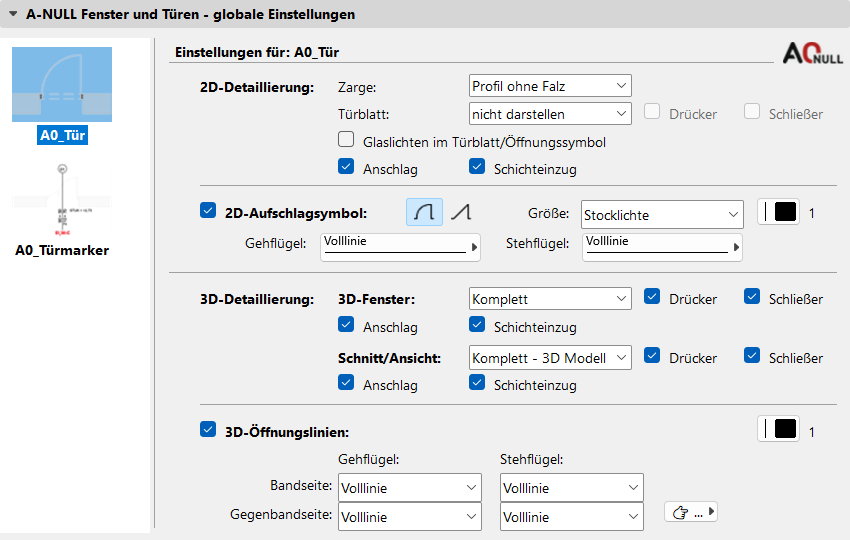Open the Schnitt/Ansicht detail dropdown
This screenshot has width=850, height=540.
pyautogui.click(x=550, y=357)
